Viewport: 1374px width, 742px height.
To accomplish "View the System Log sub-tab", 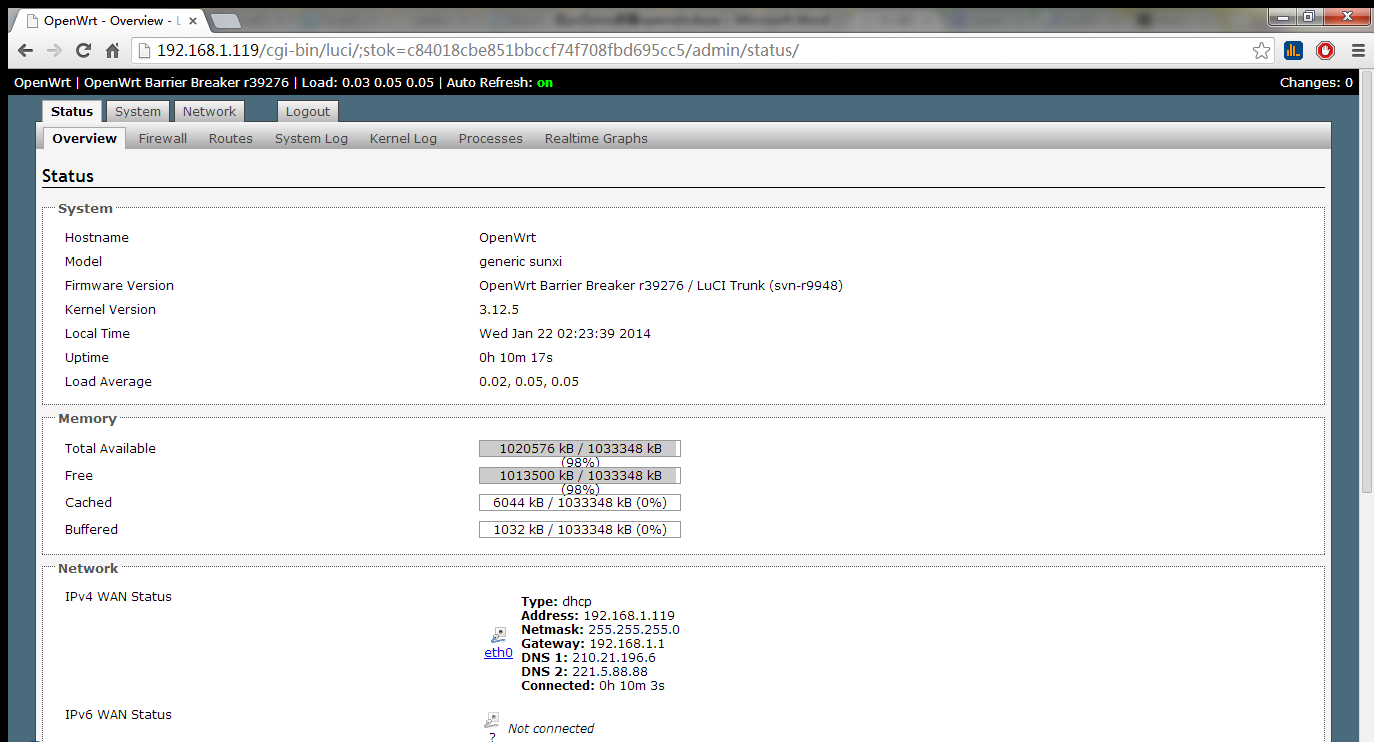I will (312, 139).
